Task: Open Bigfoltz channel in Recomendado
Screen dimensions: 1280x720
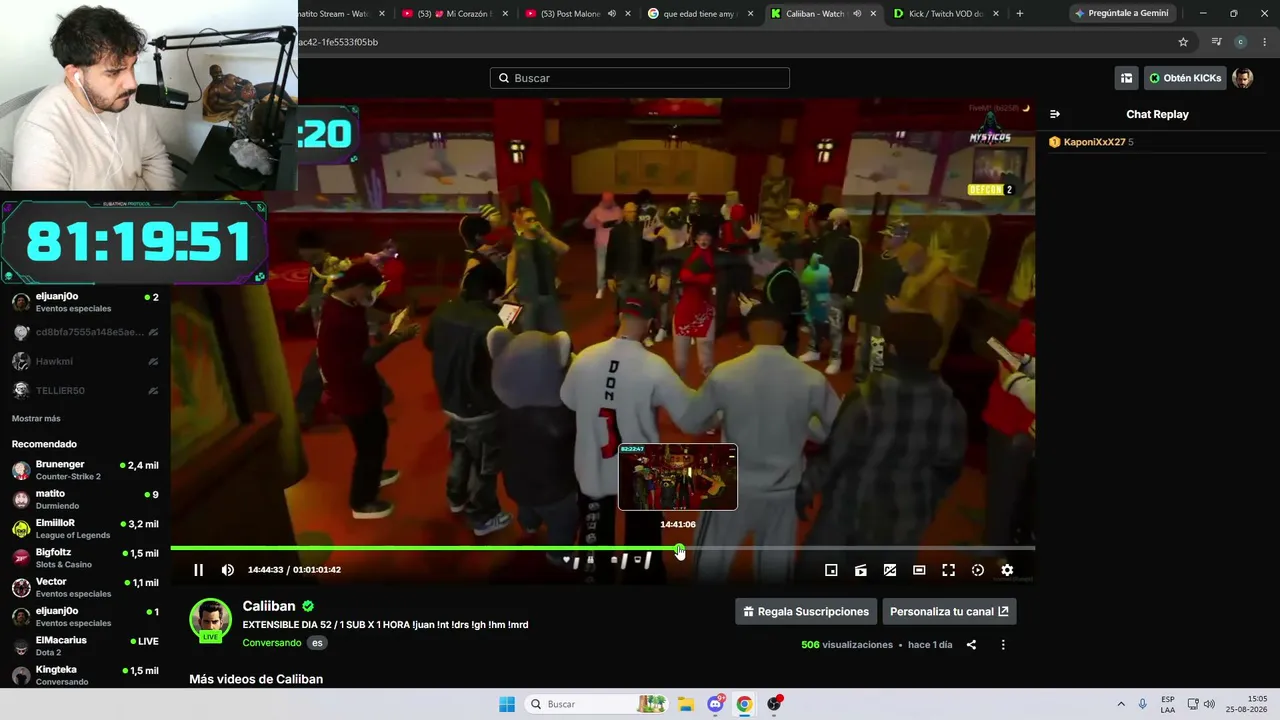Action: 85,558
